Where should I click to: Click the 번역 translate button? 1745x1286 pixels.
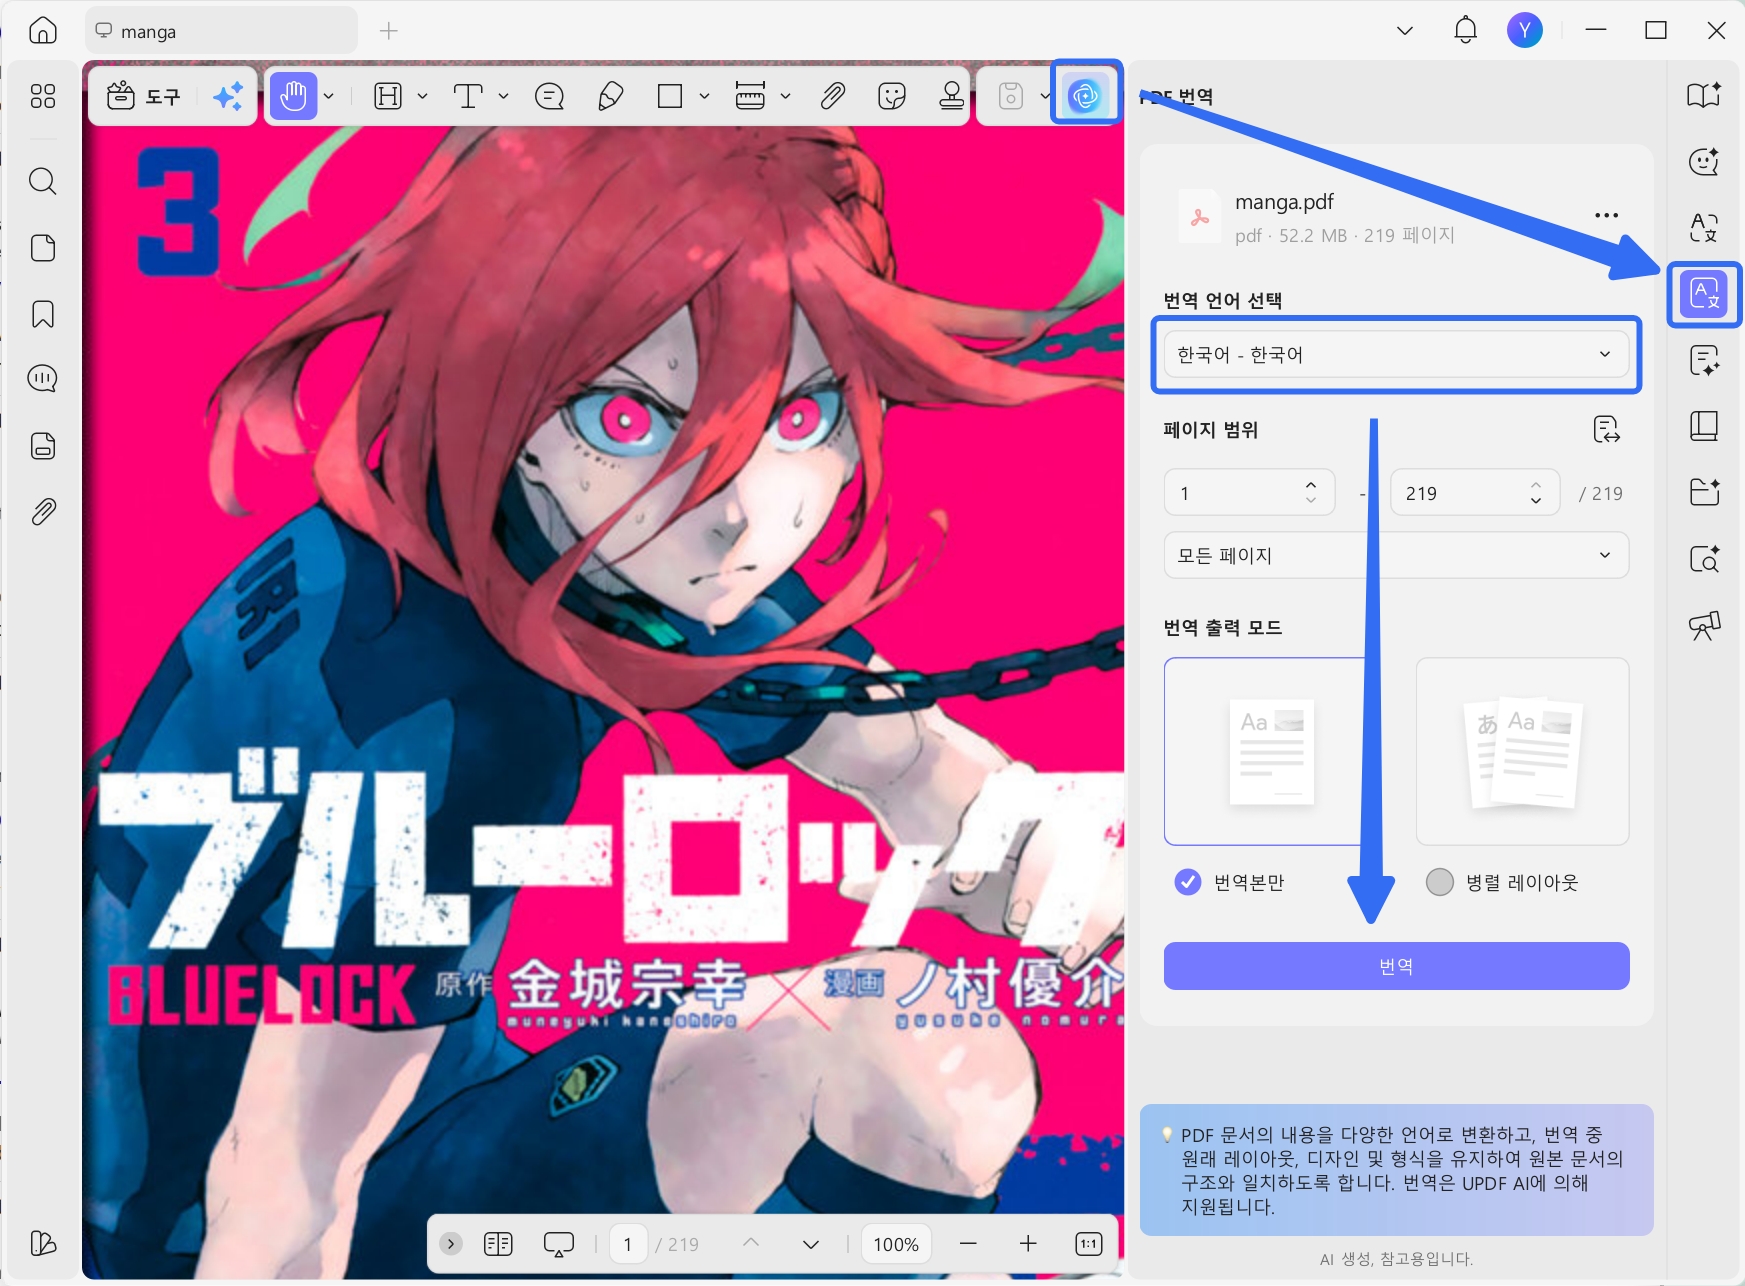tap(1396, 966)
